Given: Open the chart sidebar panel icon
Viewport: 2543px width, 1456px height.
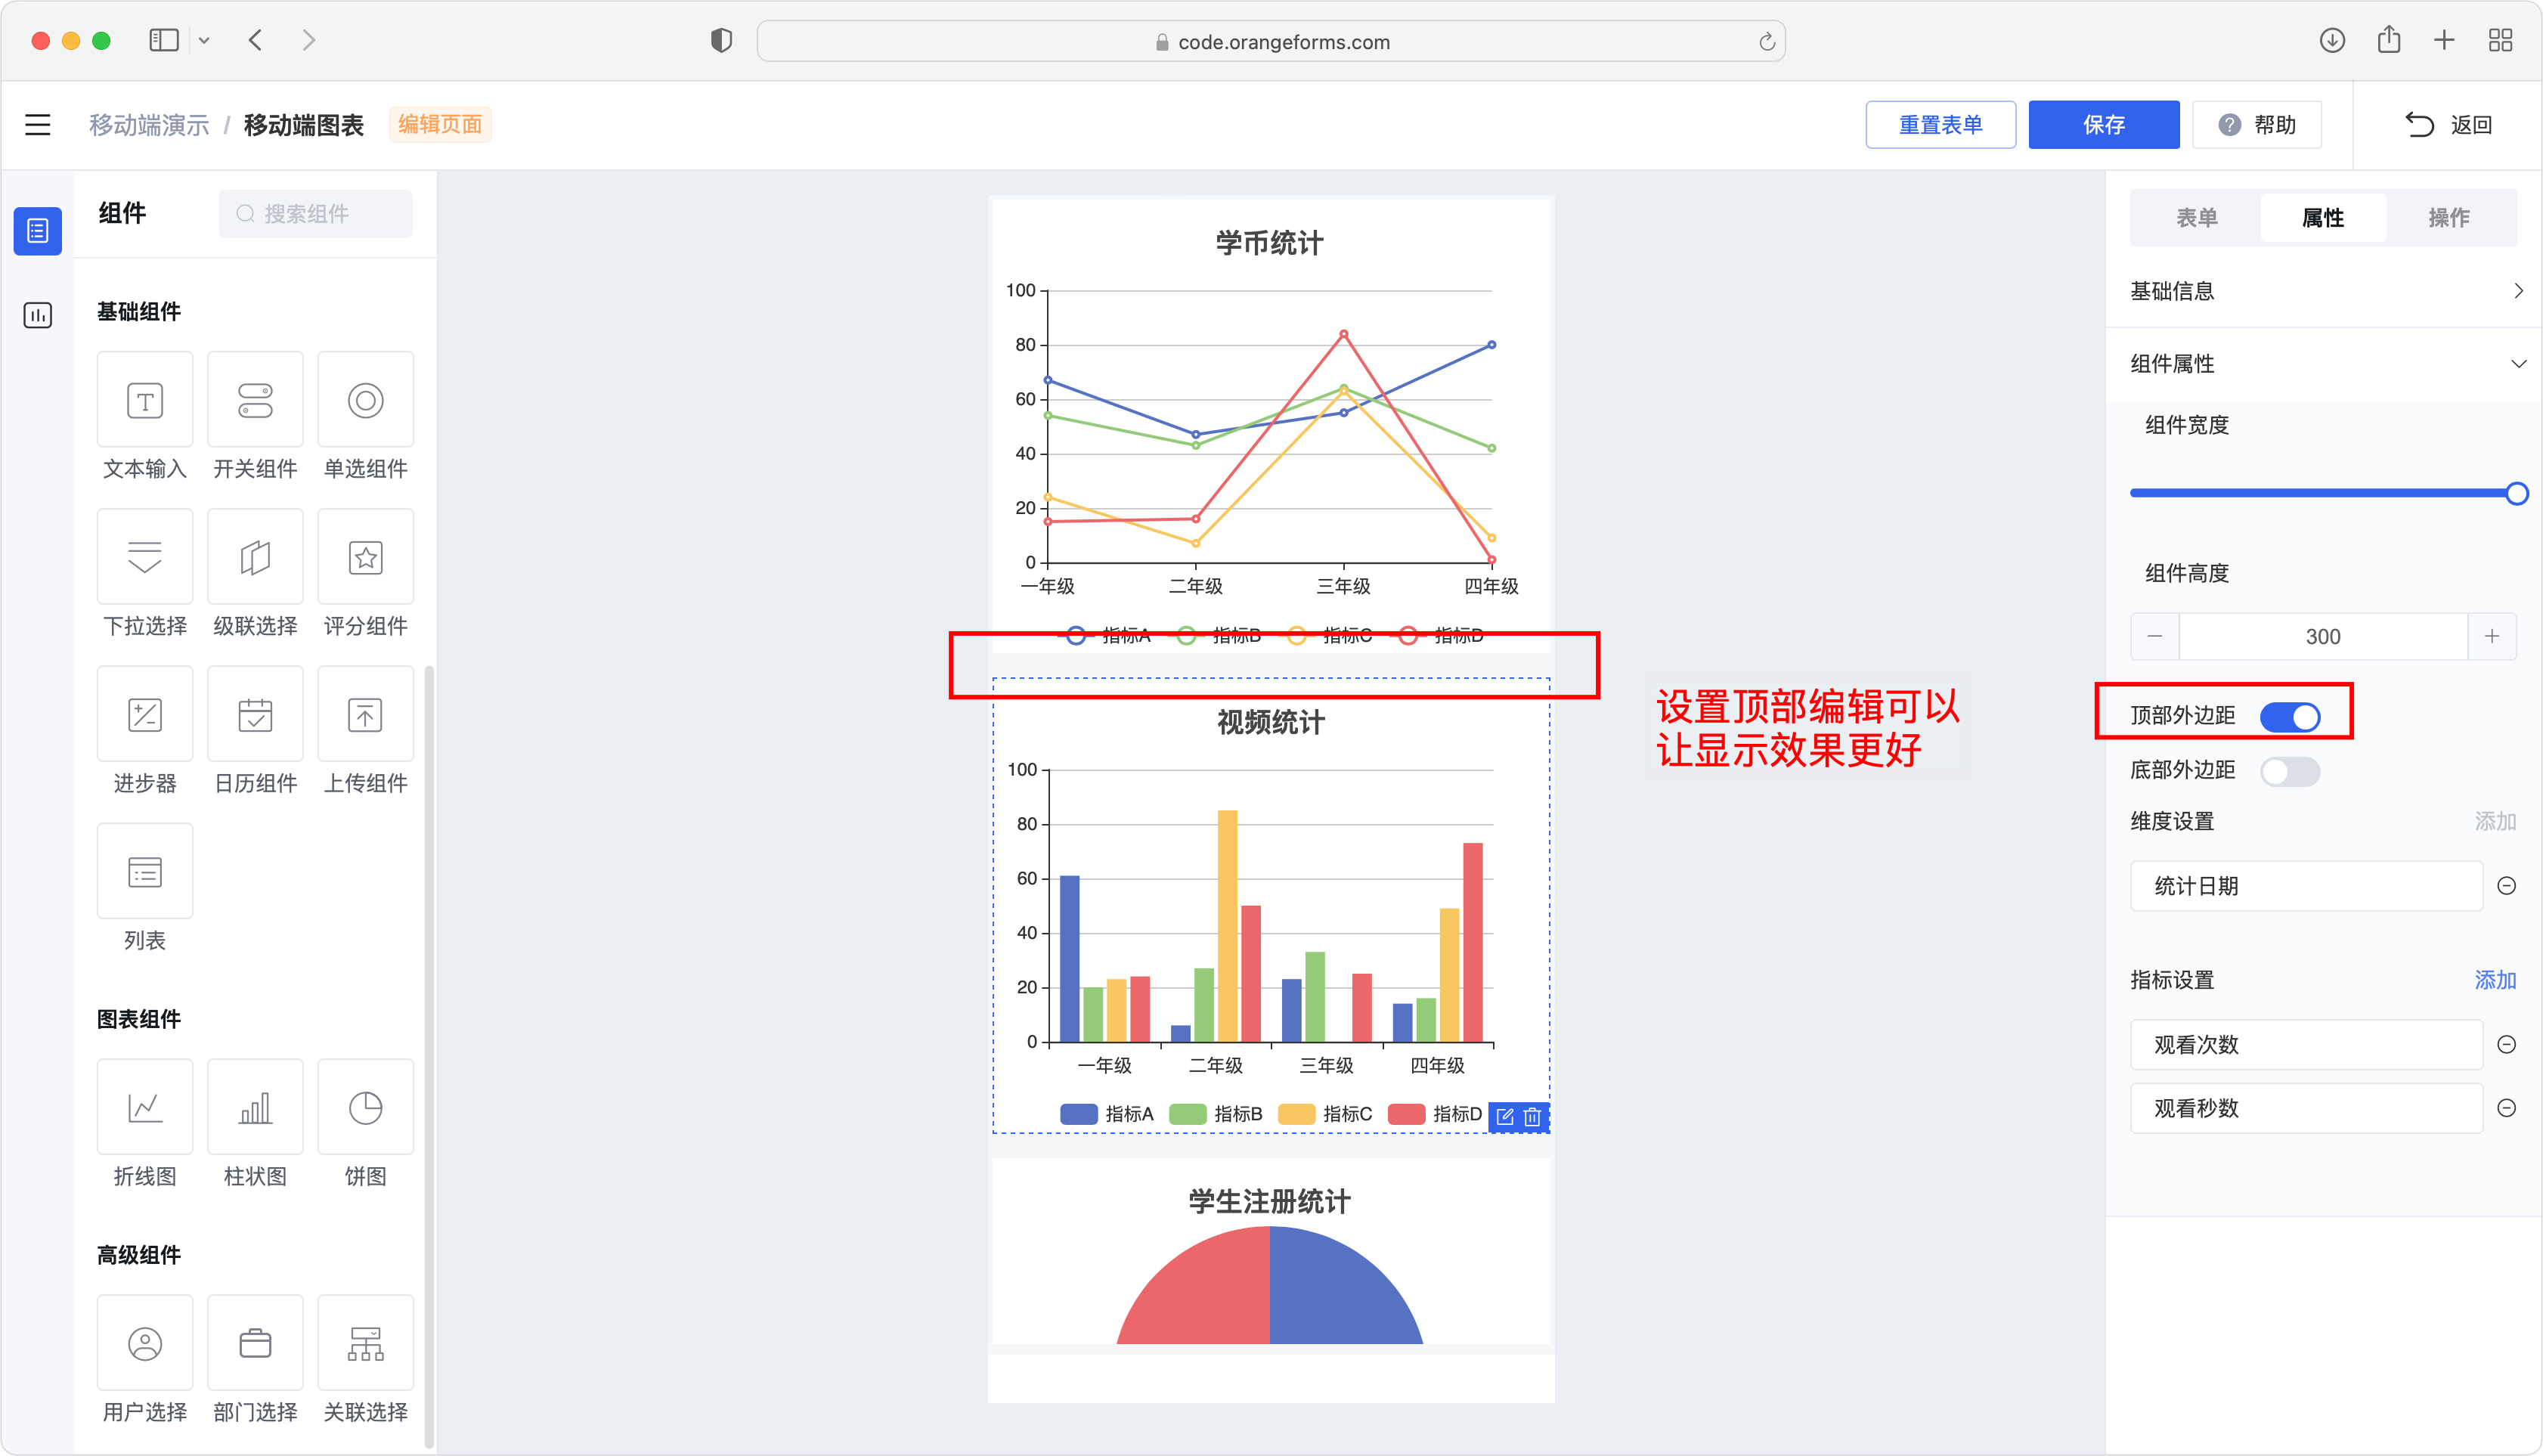Looking at the screenshot, I should (38, 315).
